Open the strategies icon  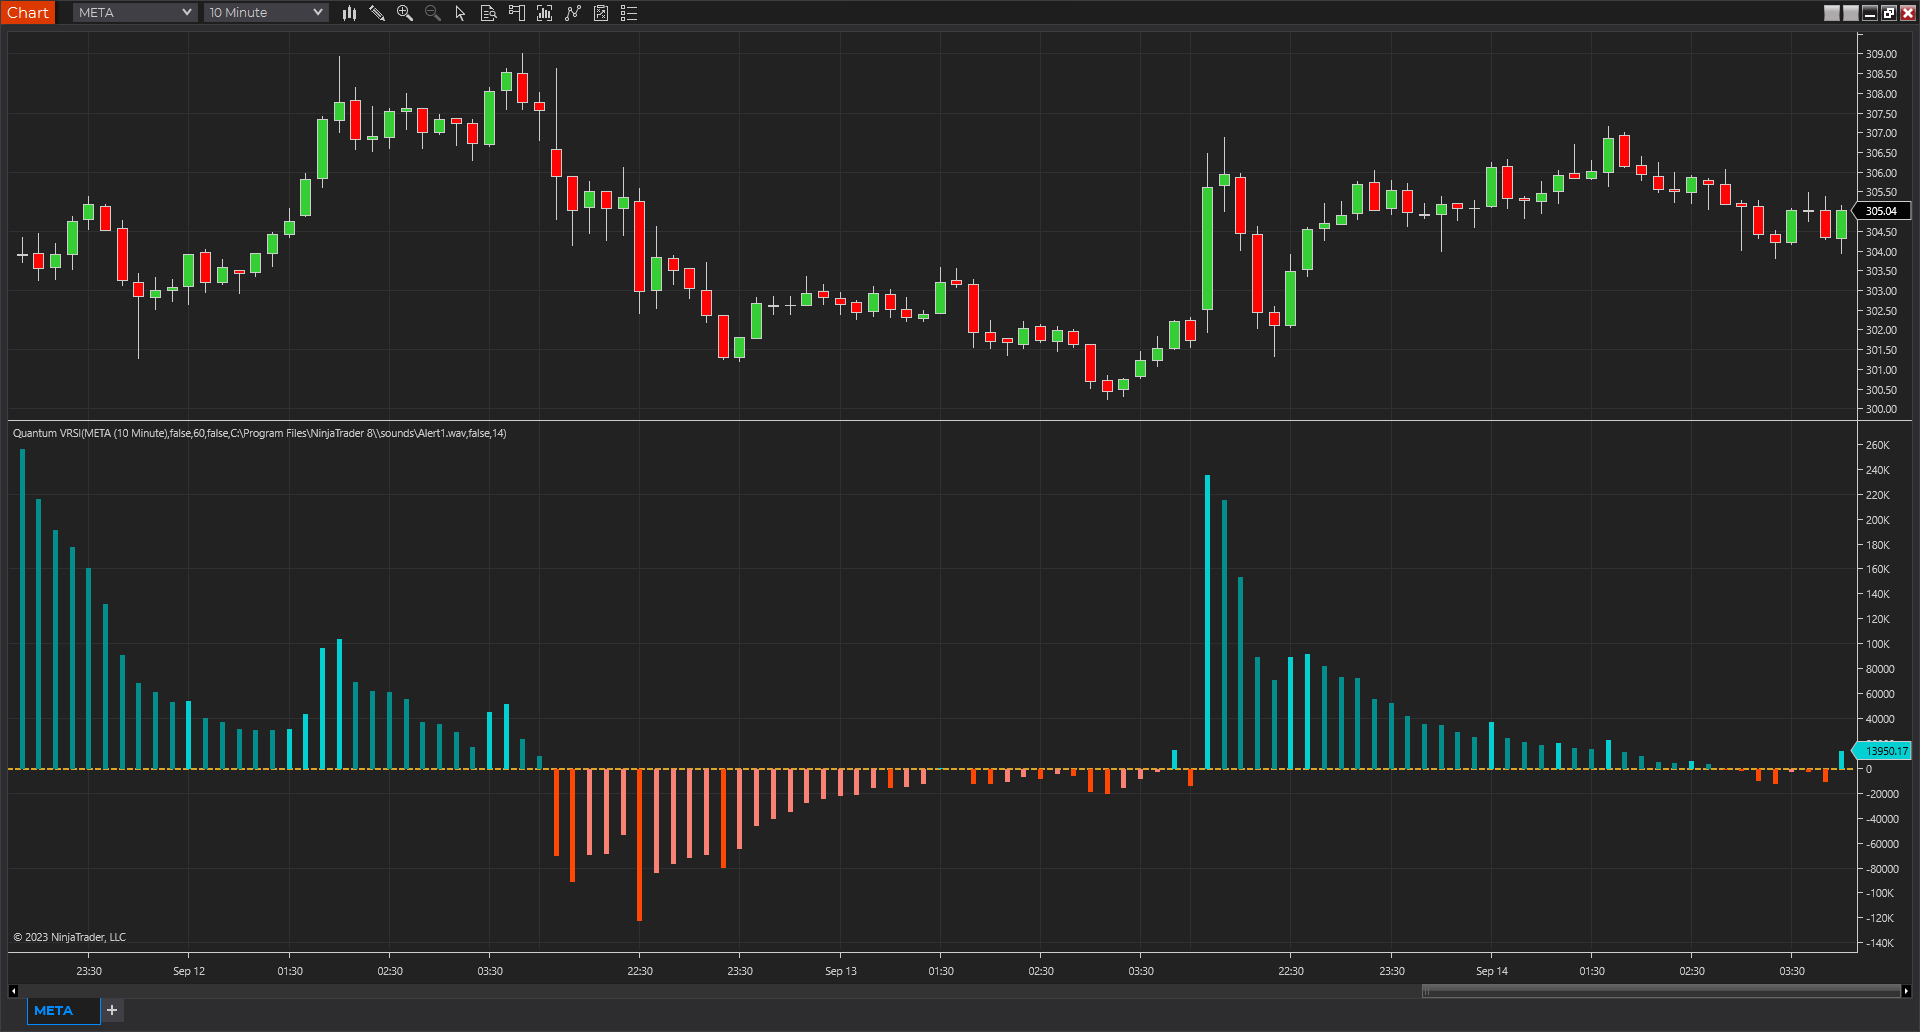601,13
